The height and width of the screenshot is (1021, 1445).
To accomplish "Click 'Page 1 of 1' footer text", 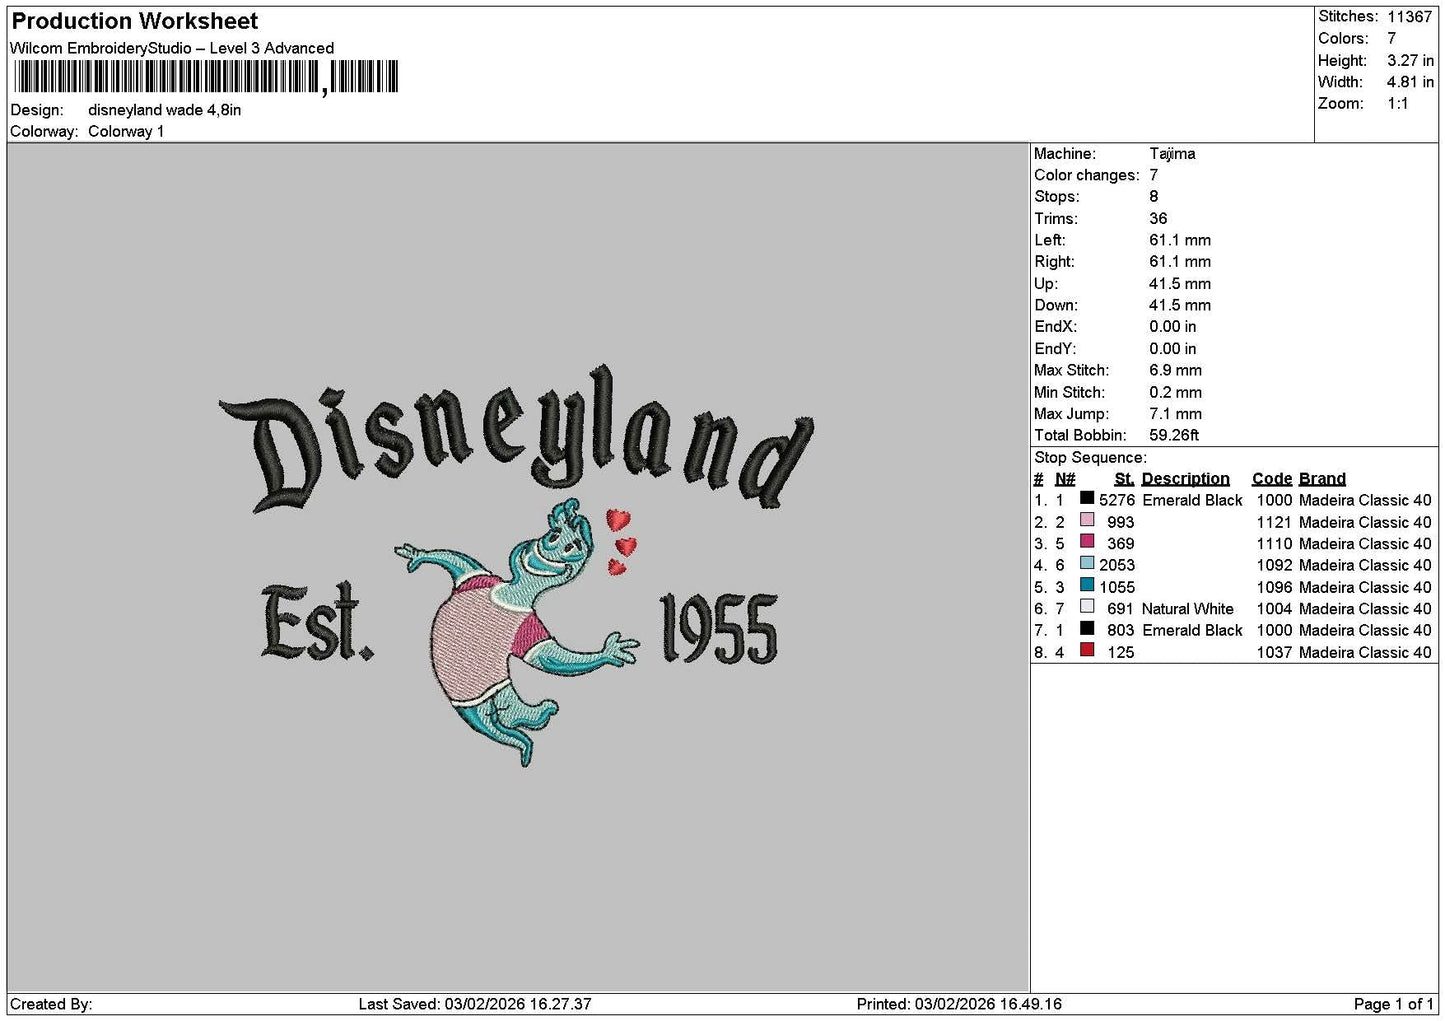I will click(1393, 1004).
